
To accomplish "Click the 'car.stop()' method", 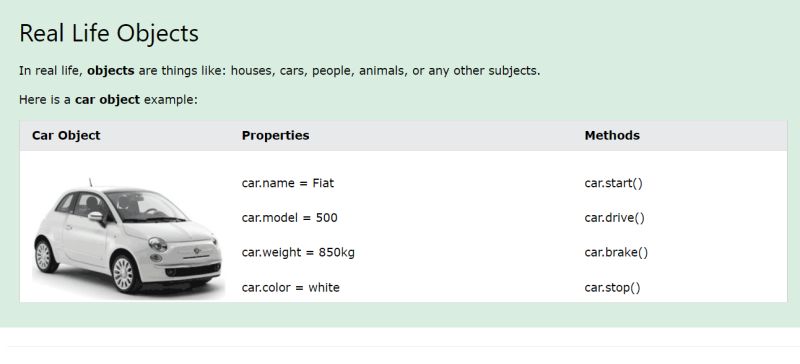I will pyautogui.click(x=612, y=287).
